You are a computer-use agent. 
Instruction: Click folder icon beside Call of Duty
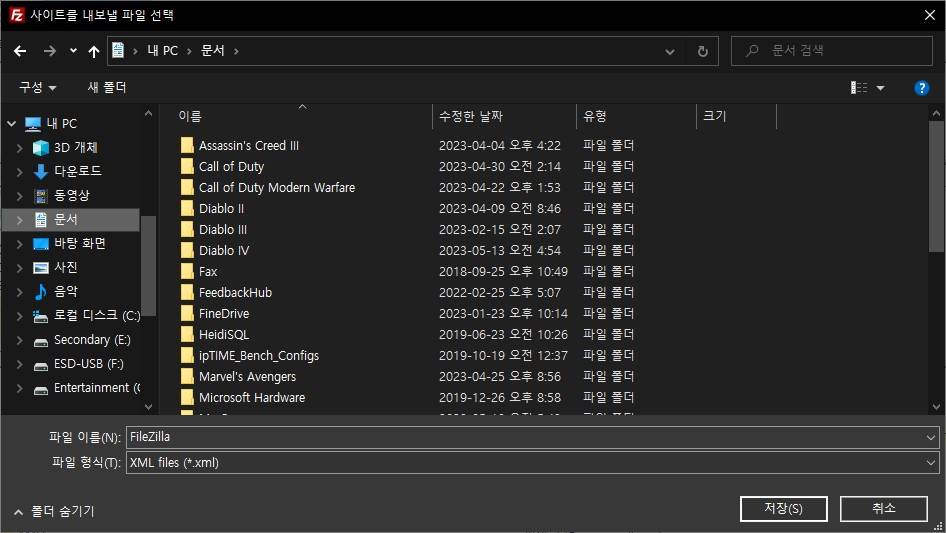pyautogui.click(x=187, y=167)
